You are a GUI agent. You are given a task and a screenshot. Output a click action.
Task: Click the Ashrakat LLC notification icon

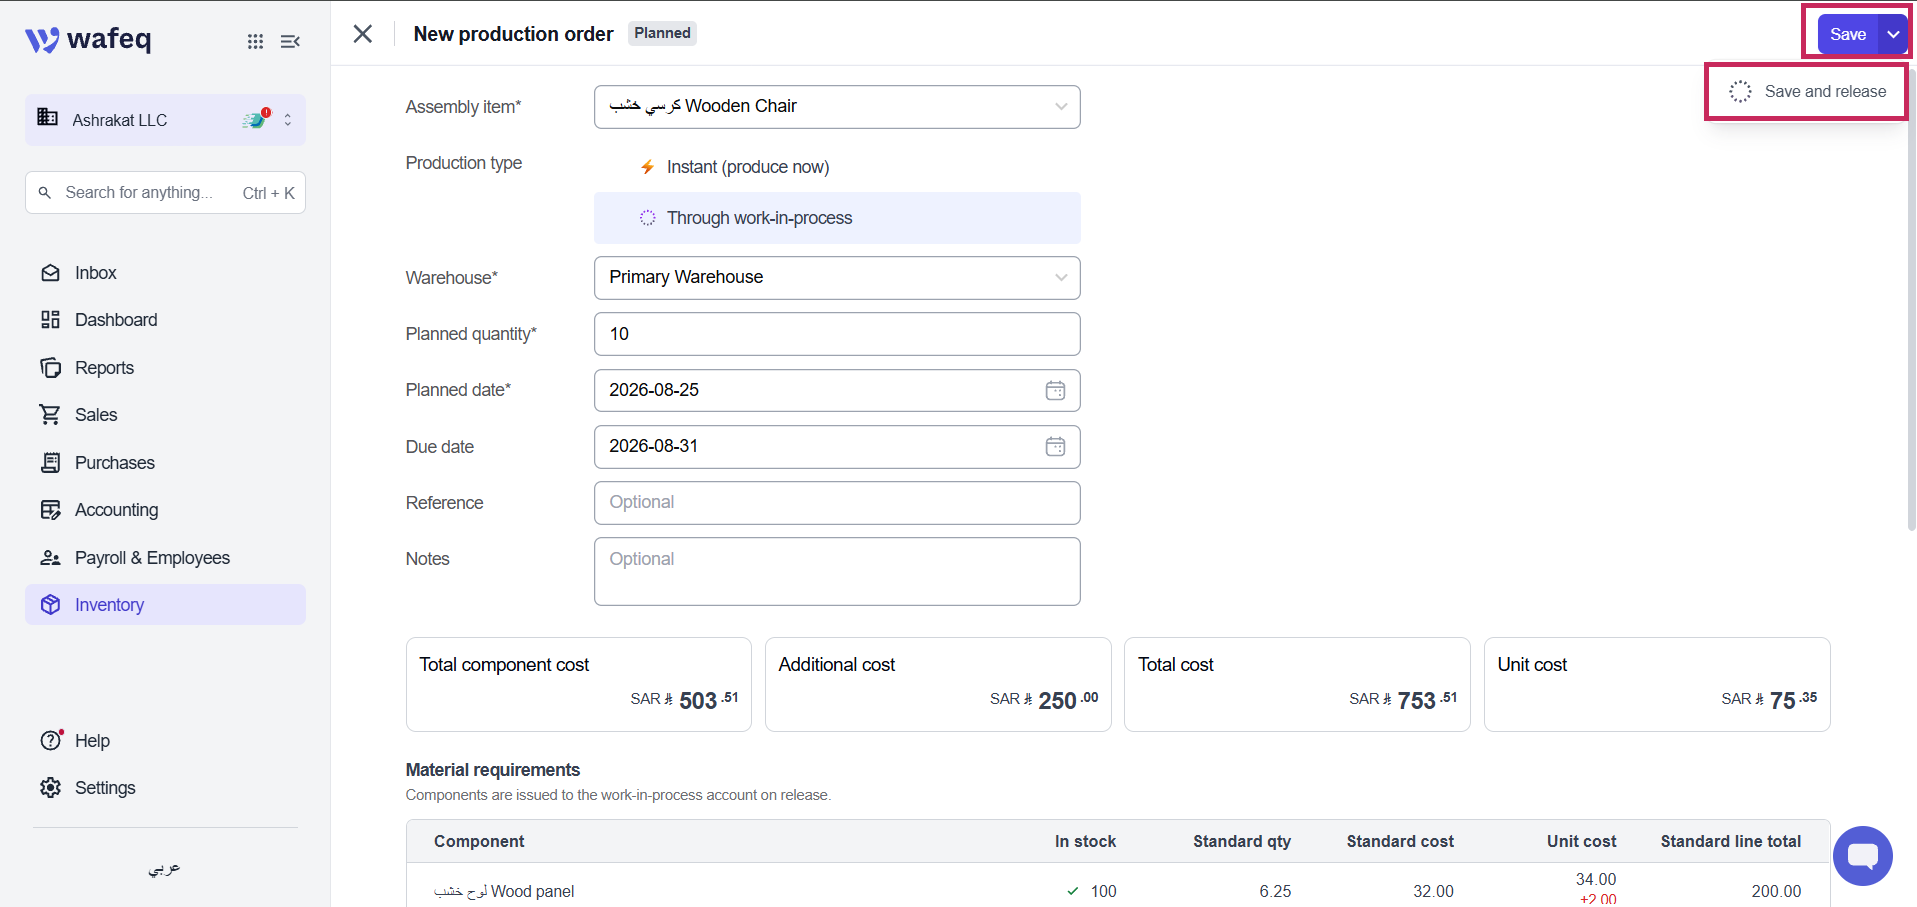pos(257,119)
